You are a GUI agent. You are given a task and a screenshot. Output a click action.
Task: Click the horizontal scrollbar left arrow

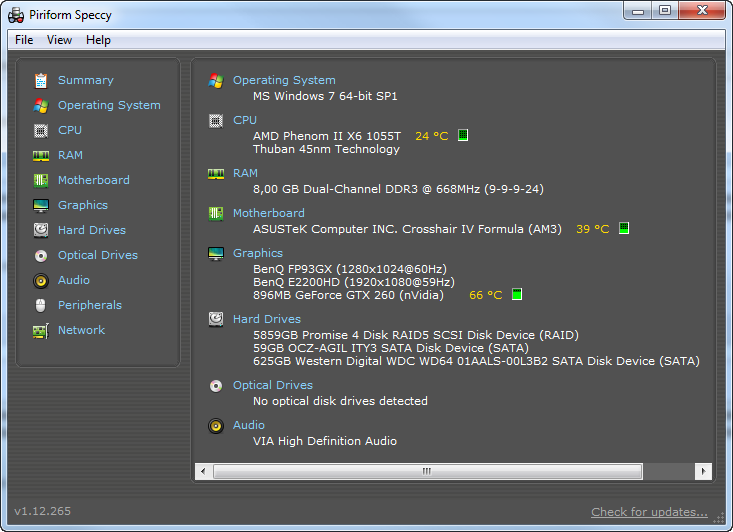click(203, 471)
